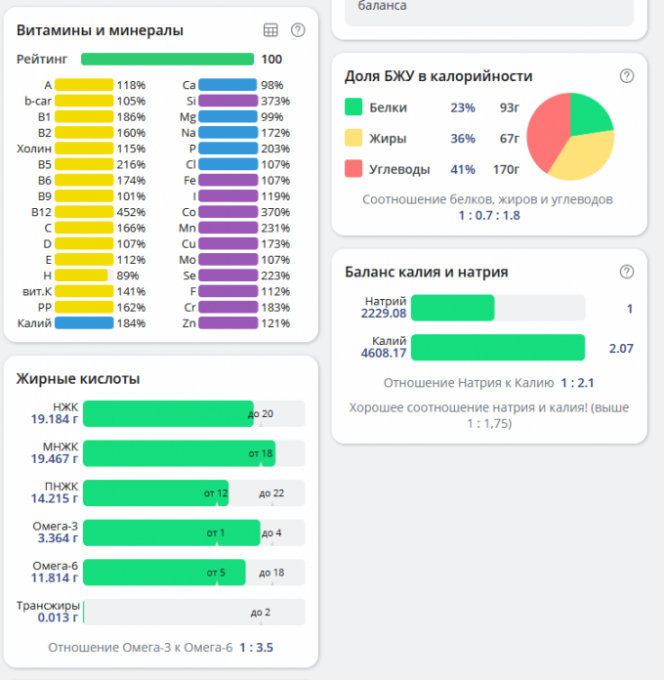Open help for Доля БЖУ в калорийности
664x680 pixels.
click(627, 76)
